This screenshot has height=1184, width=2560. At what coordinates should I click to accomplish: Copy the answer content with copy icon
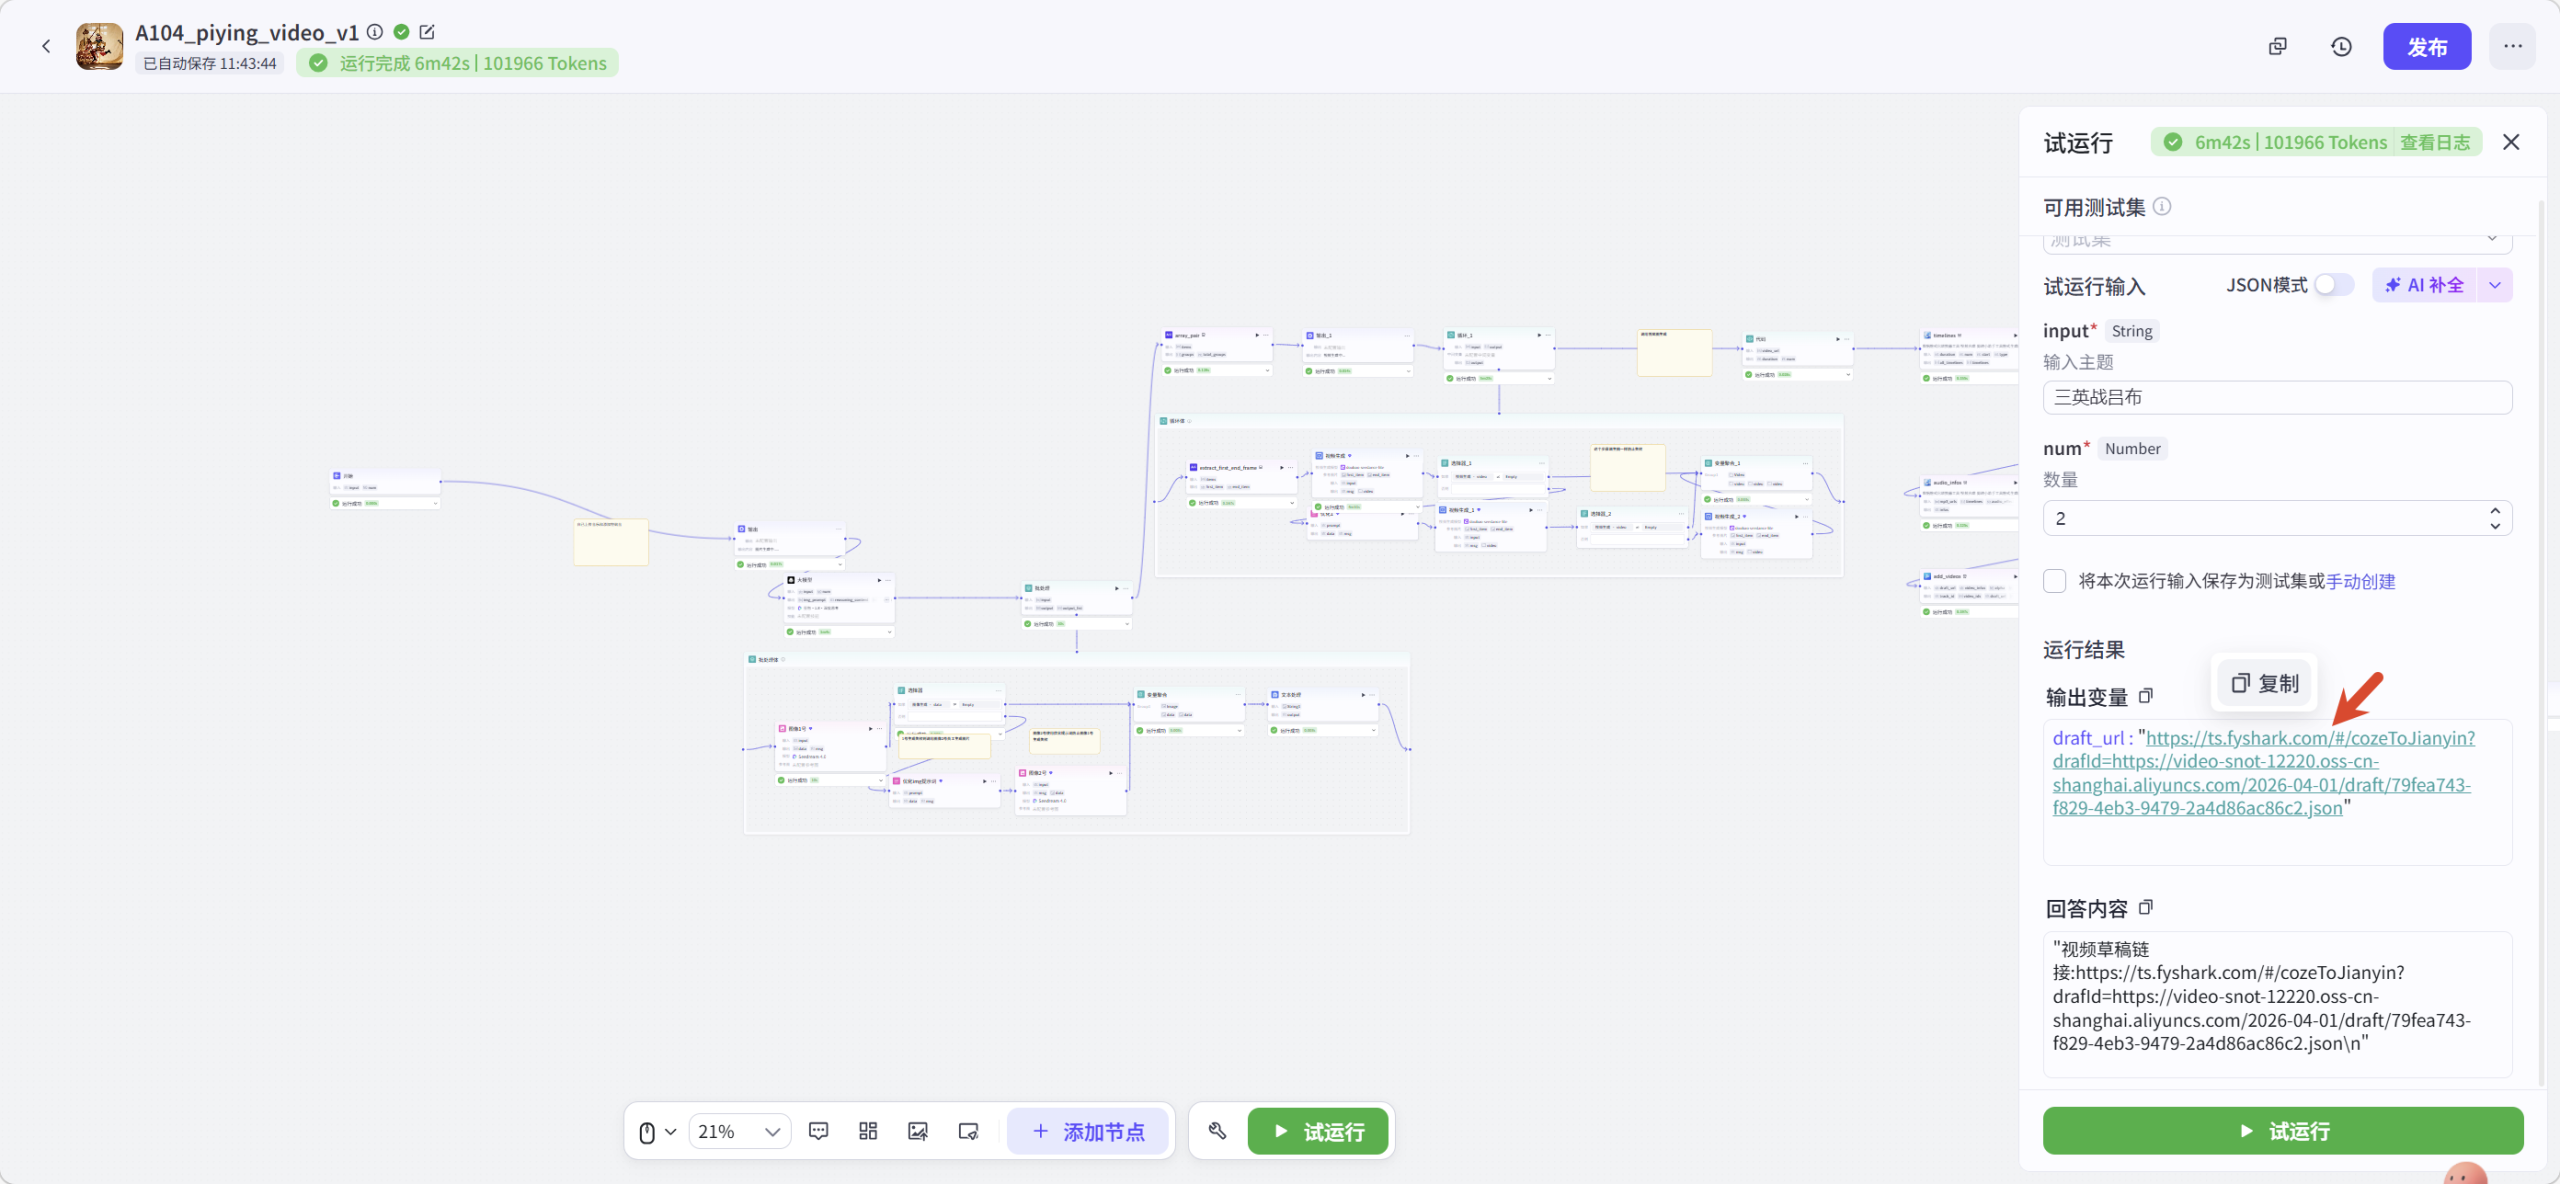pos(2145,907)
